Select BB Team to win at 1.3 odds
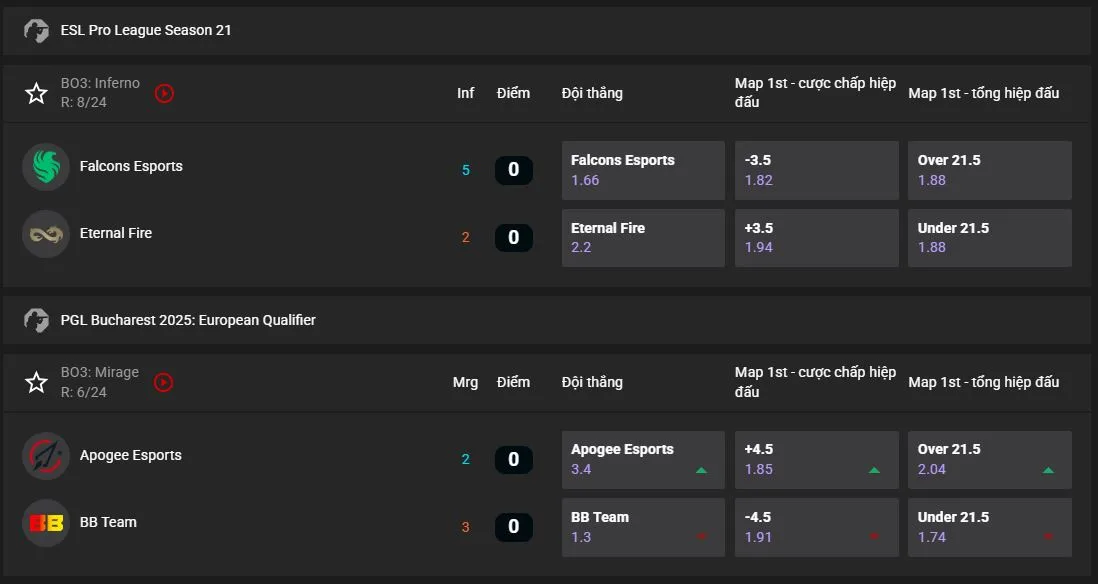The image size is (1098, 584). point(643,527)
